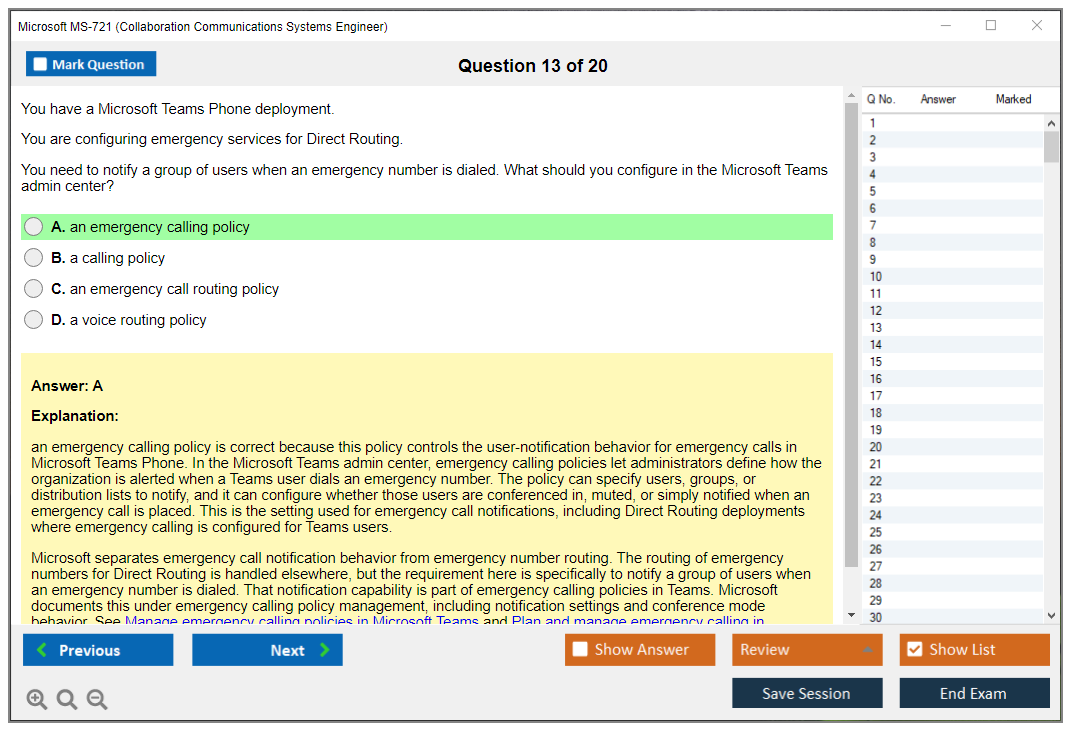1075x735 pixels.
Task: Select question 8 in the list
Action: click(x=953, y=242)
